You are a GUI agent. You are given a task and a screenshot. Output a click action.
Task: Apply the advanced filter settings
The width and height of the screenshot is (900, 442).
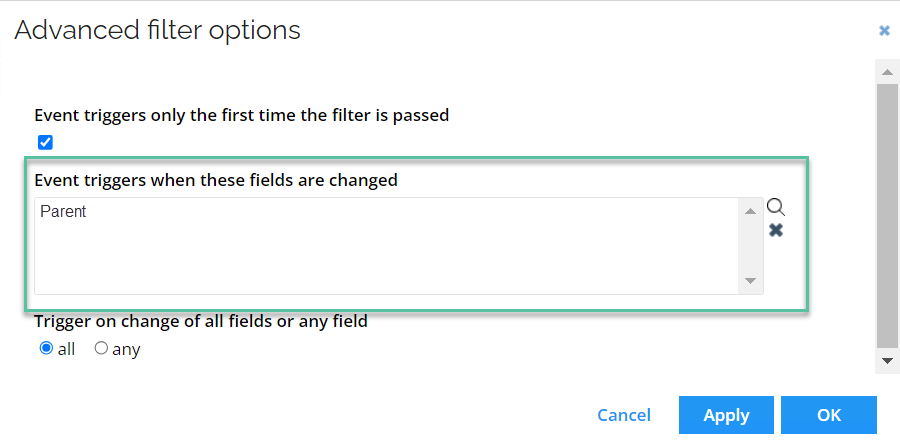[726, 415]
